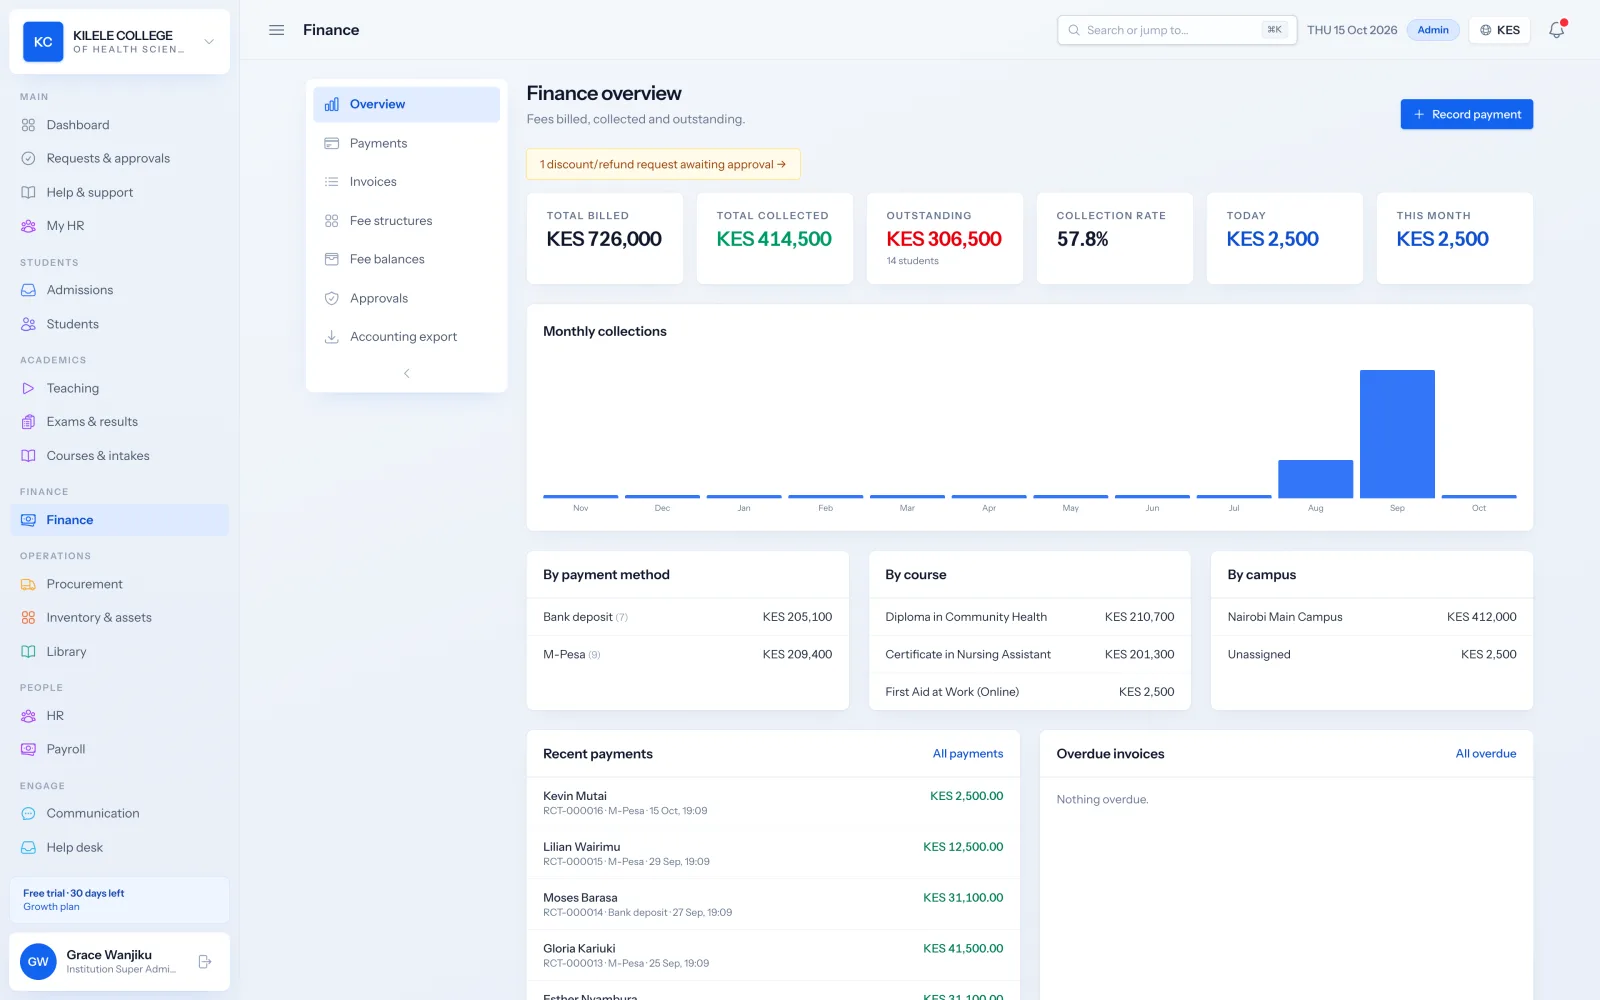Open Help desk section
The width and height of the screenshot is (1600, 1000).
click(120, 847)
